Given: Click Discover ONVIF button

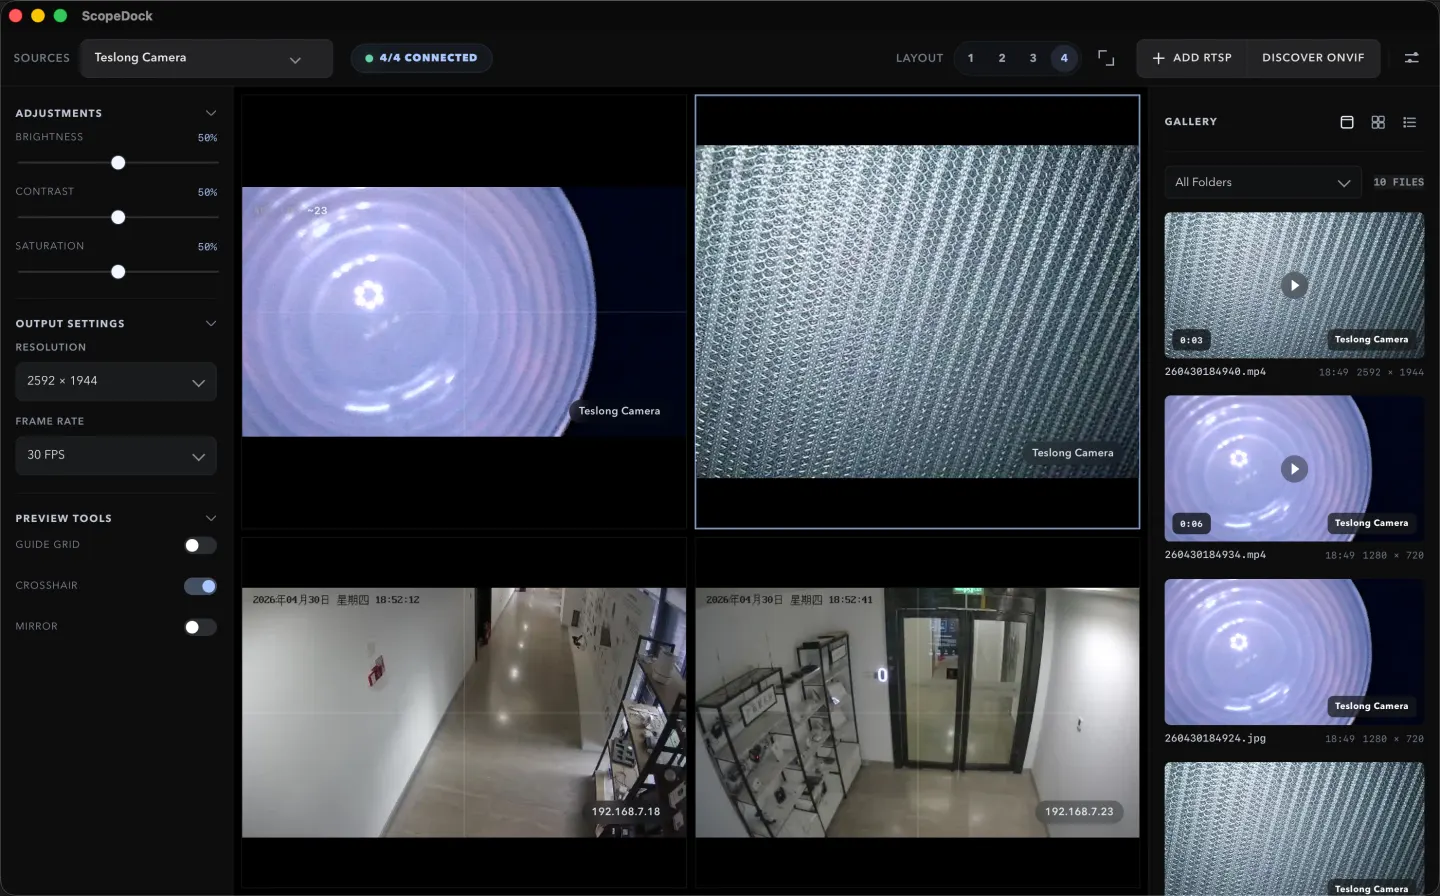Looking at the screenshot, I should tap(1313, 58).
